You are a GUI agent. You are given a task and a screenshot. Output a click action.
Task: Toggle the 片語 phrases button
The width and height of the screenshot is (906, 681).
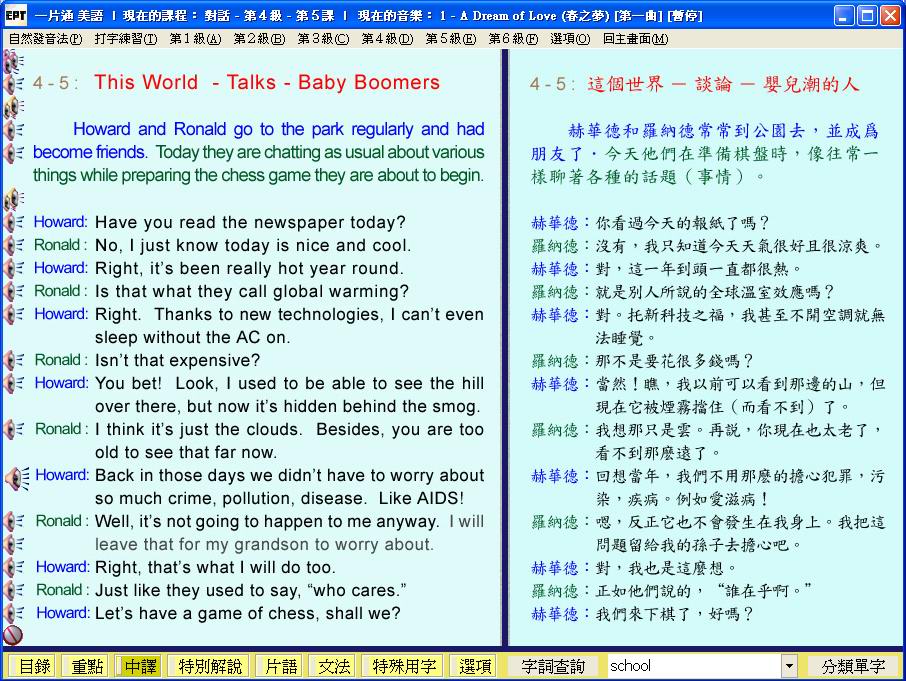point(277,666)
